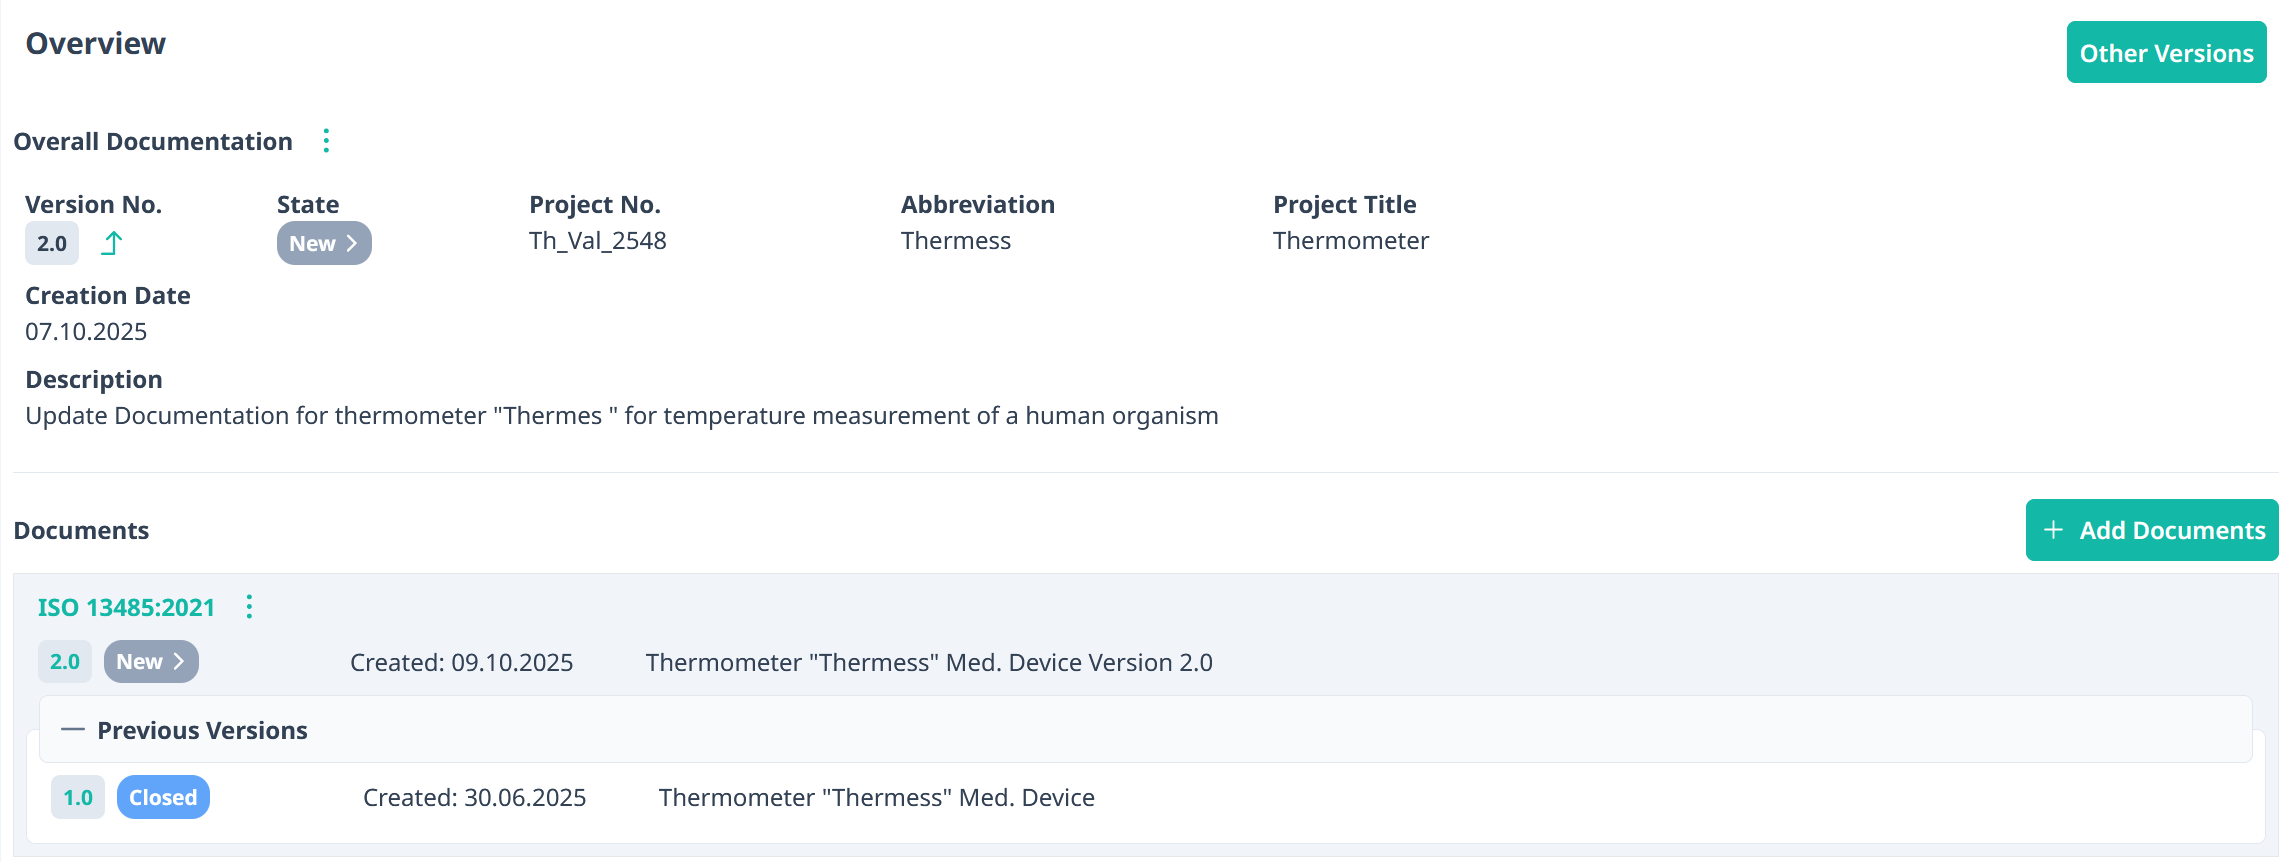Click the Created: 30.06.2025 date text
The width and height of the screenshot is (2282, 862).
[x=474, y=797]
